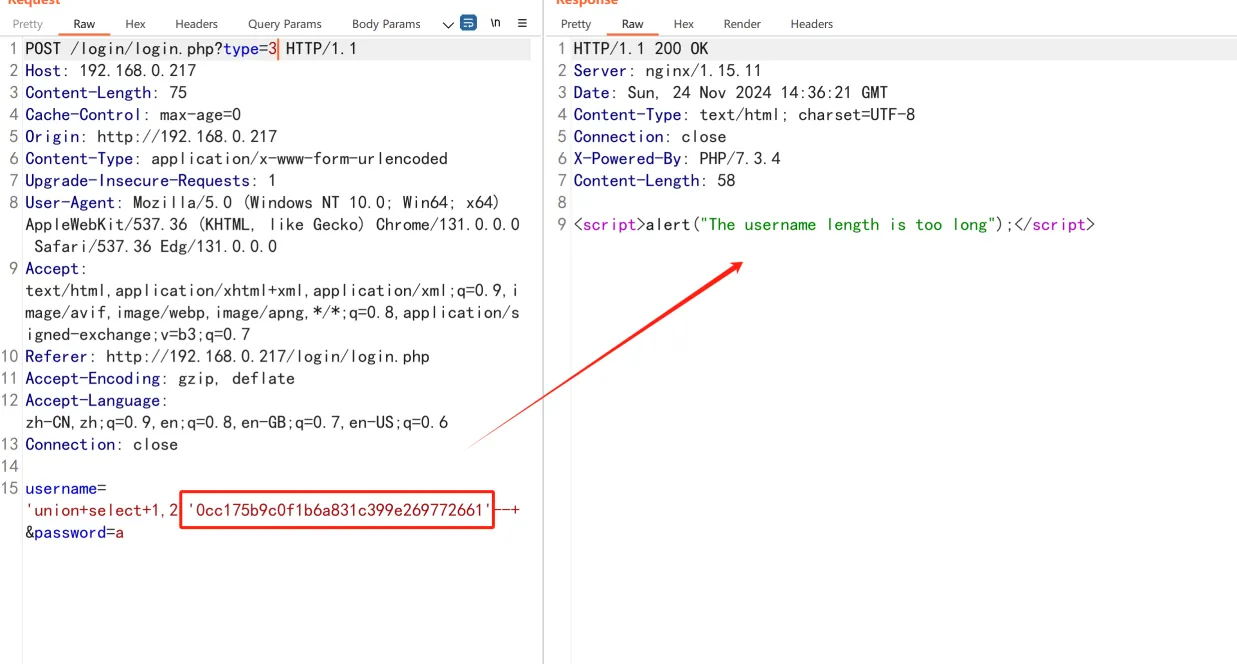Click the User-Agent header line

point(272,225)
